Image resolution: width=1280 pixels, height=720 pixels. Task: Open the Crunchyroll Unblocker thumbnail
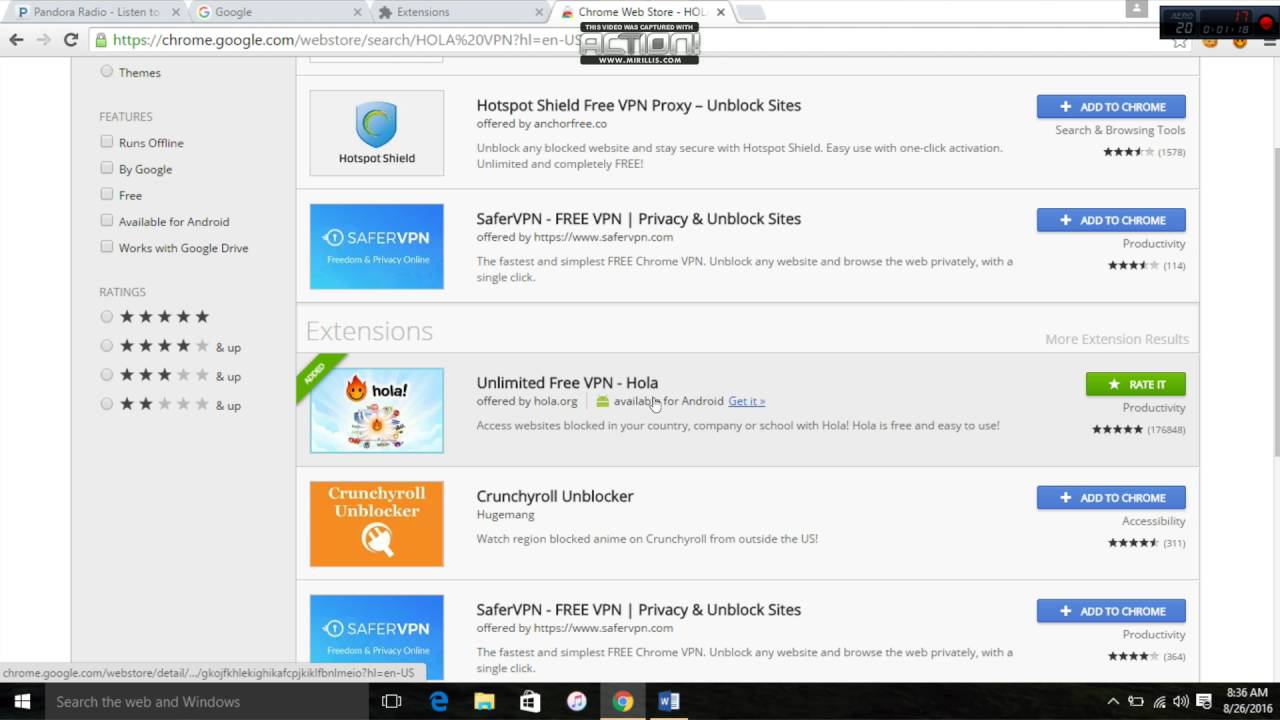(376, 524)
